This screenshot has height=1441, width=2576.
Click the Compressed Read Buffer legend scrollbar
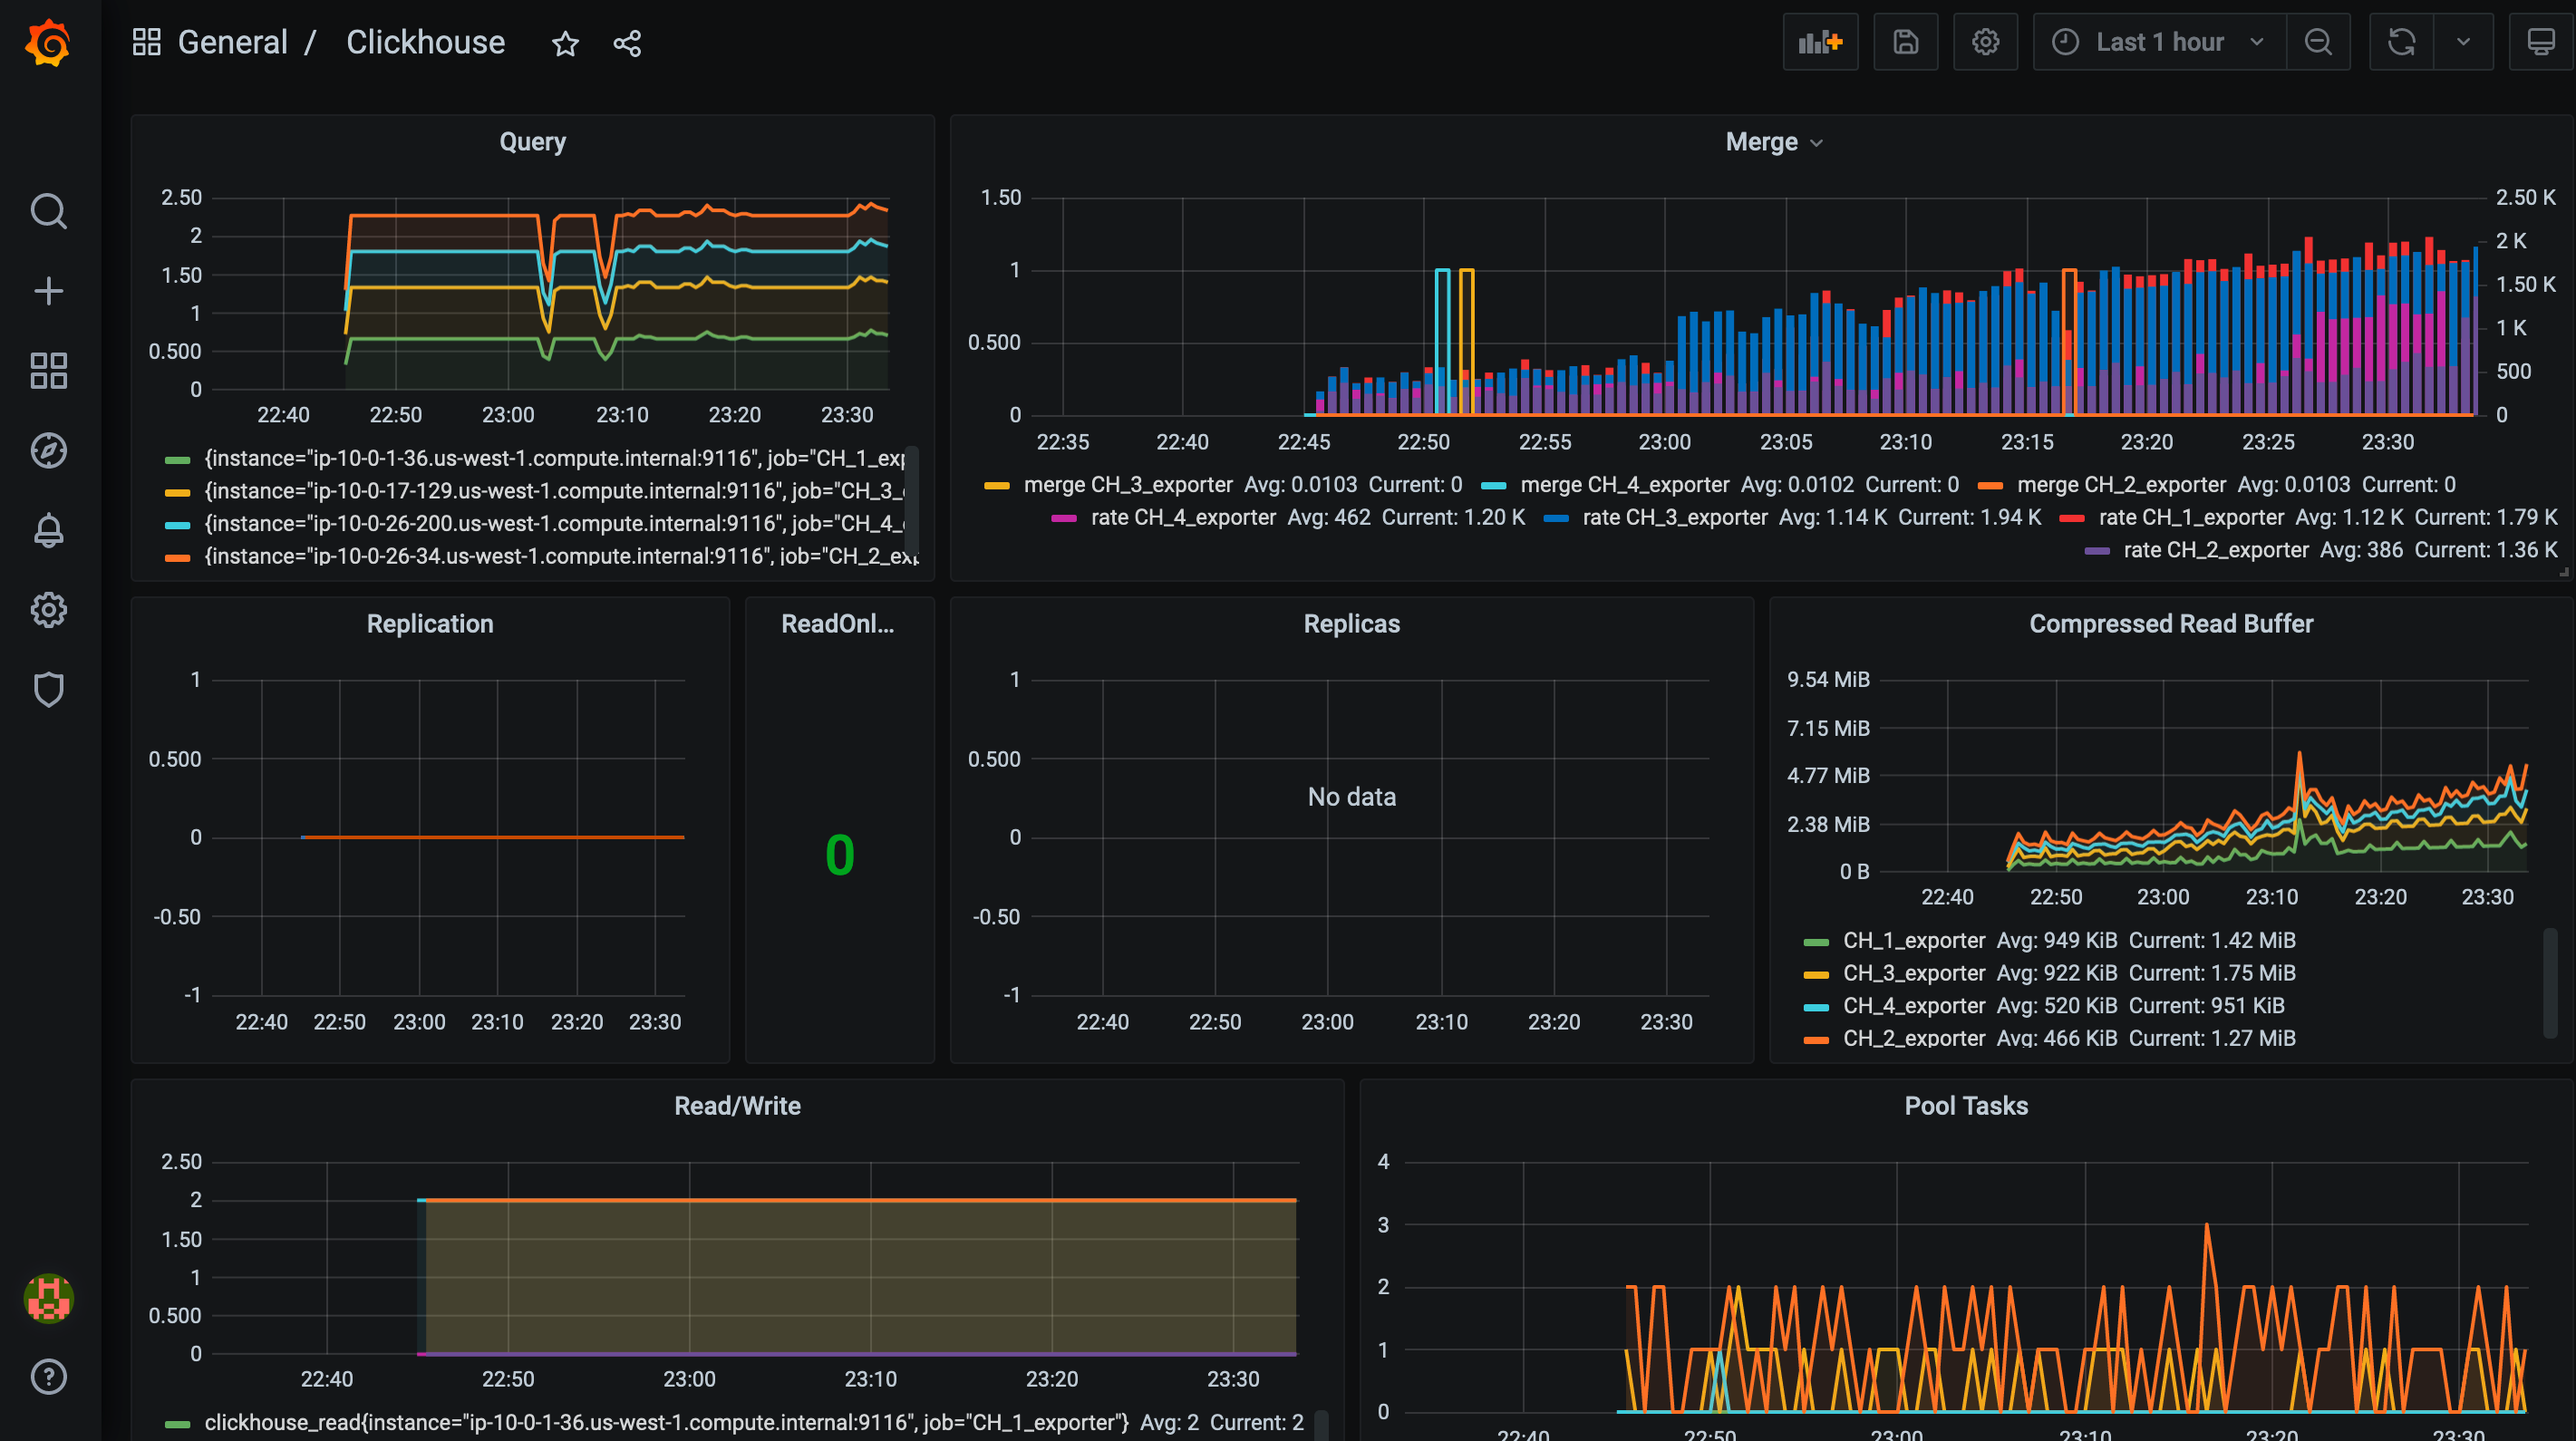[2549, 985]
